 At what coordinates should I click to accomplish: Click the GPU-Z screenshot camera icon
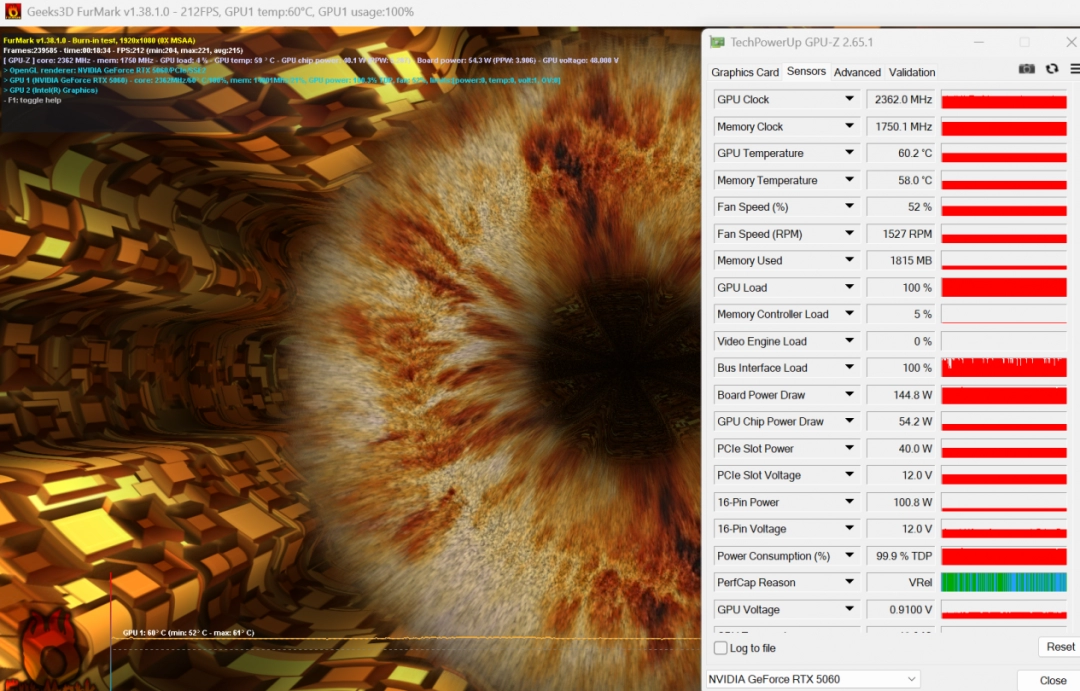[1026, 69]
